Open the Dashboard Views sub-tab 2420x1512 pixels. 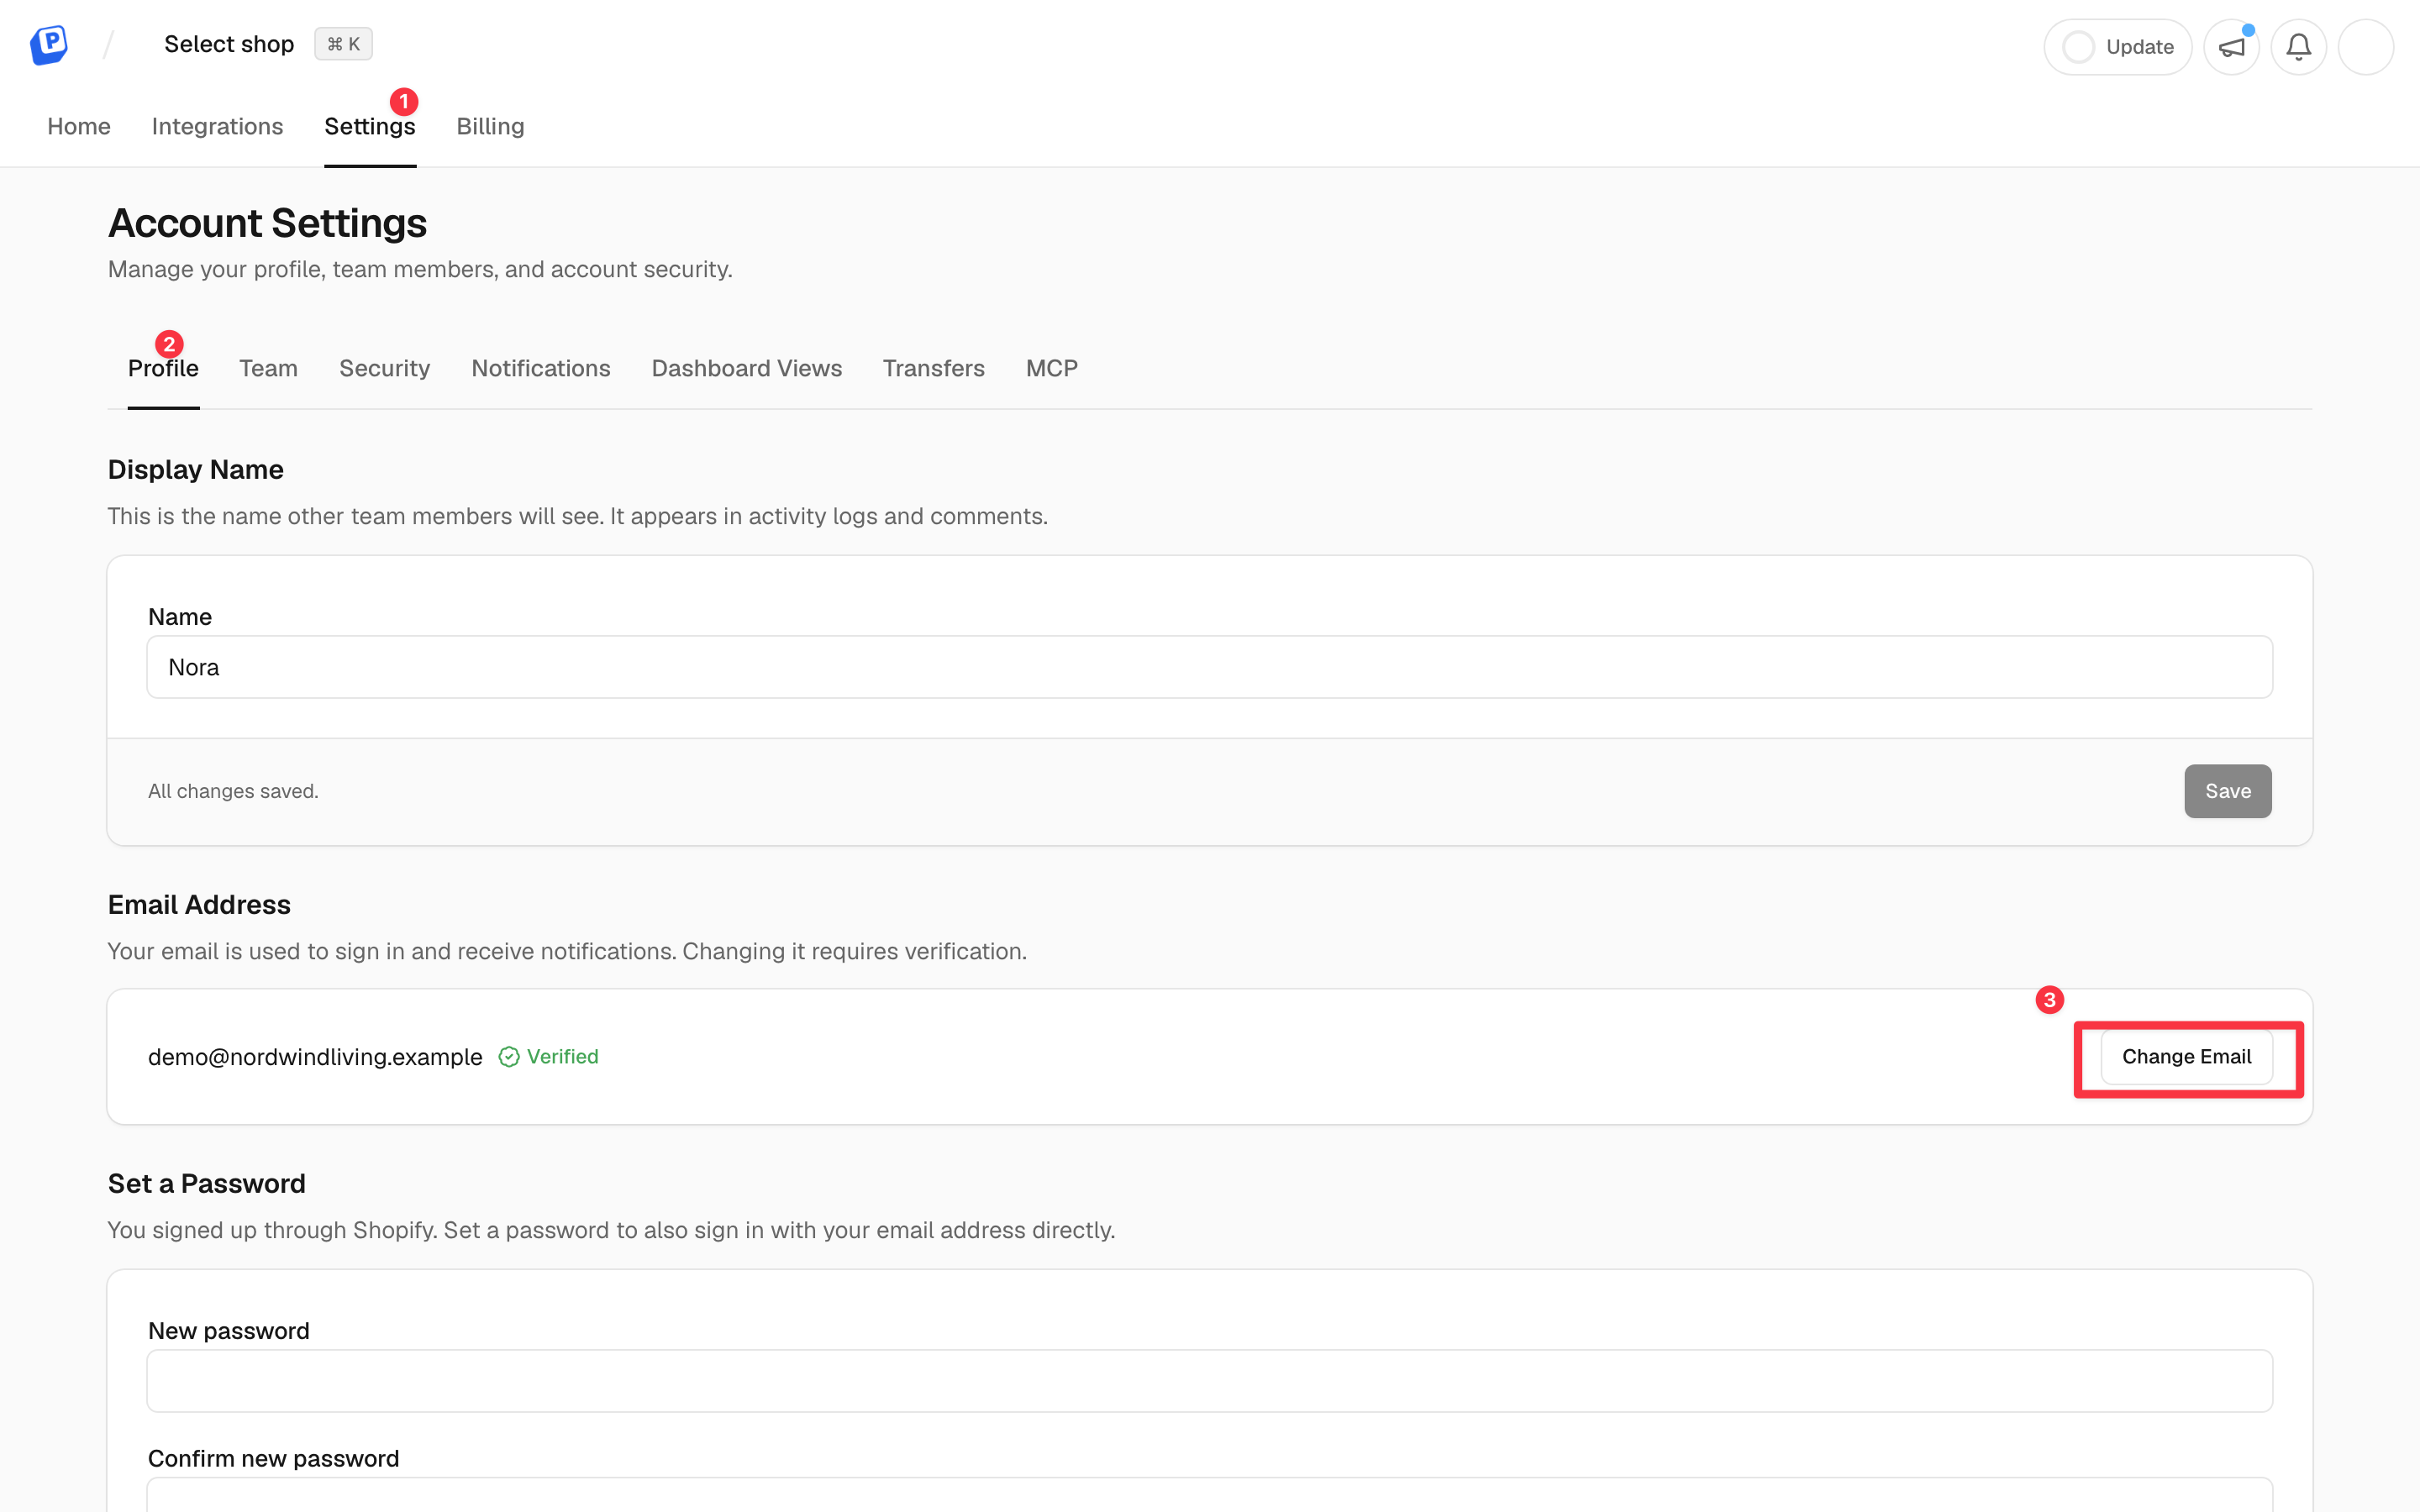pyautogui.click(x=746, y=368)
